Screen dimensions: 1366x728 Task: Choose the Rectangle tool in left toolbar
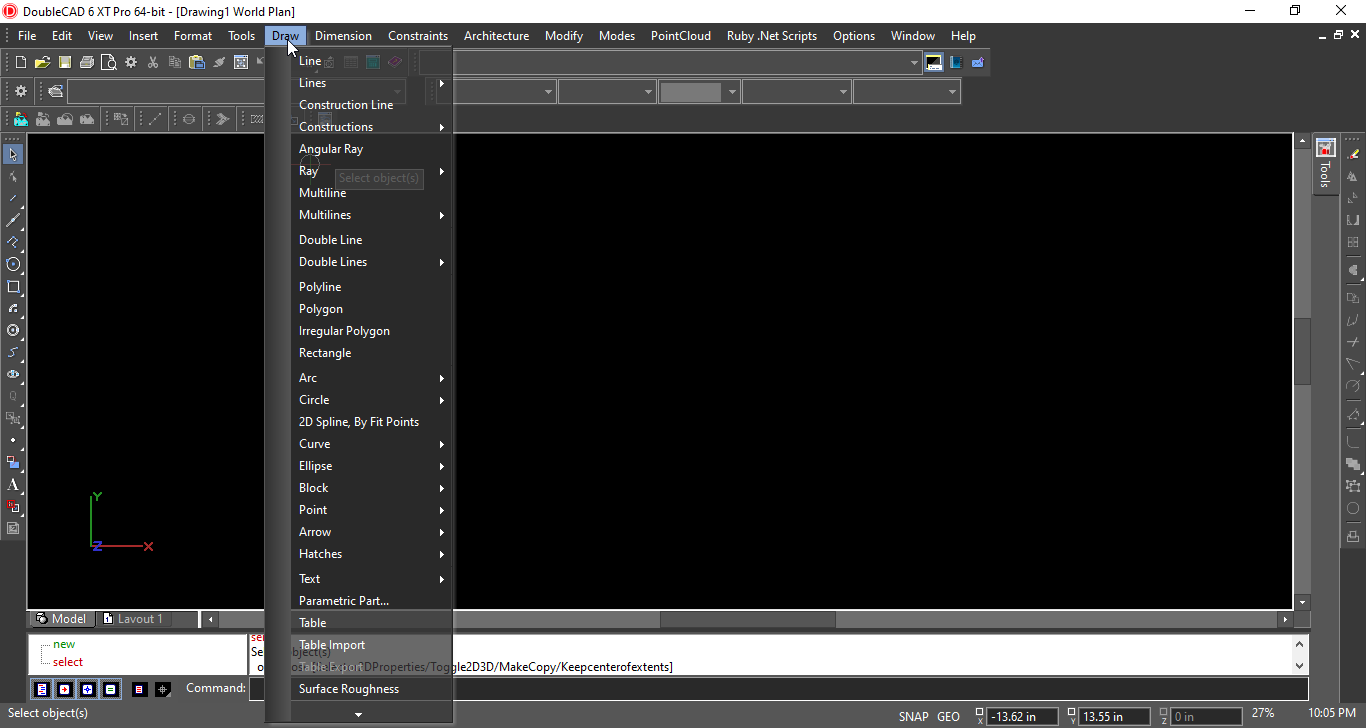14,286
